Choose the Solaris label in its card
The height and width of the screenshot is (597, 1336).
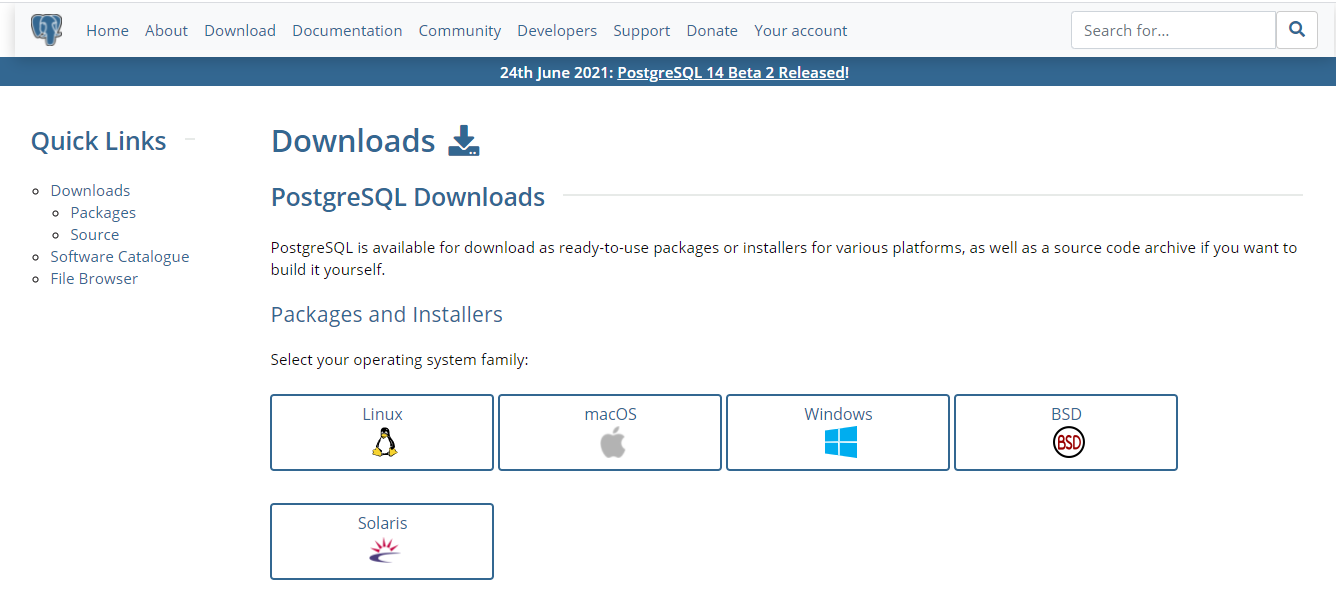click(383, 523)
